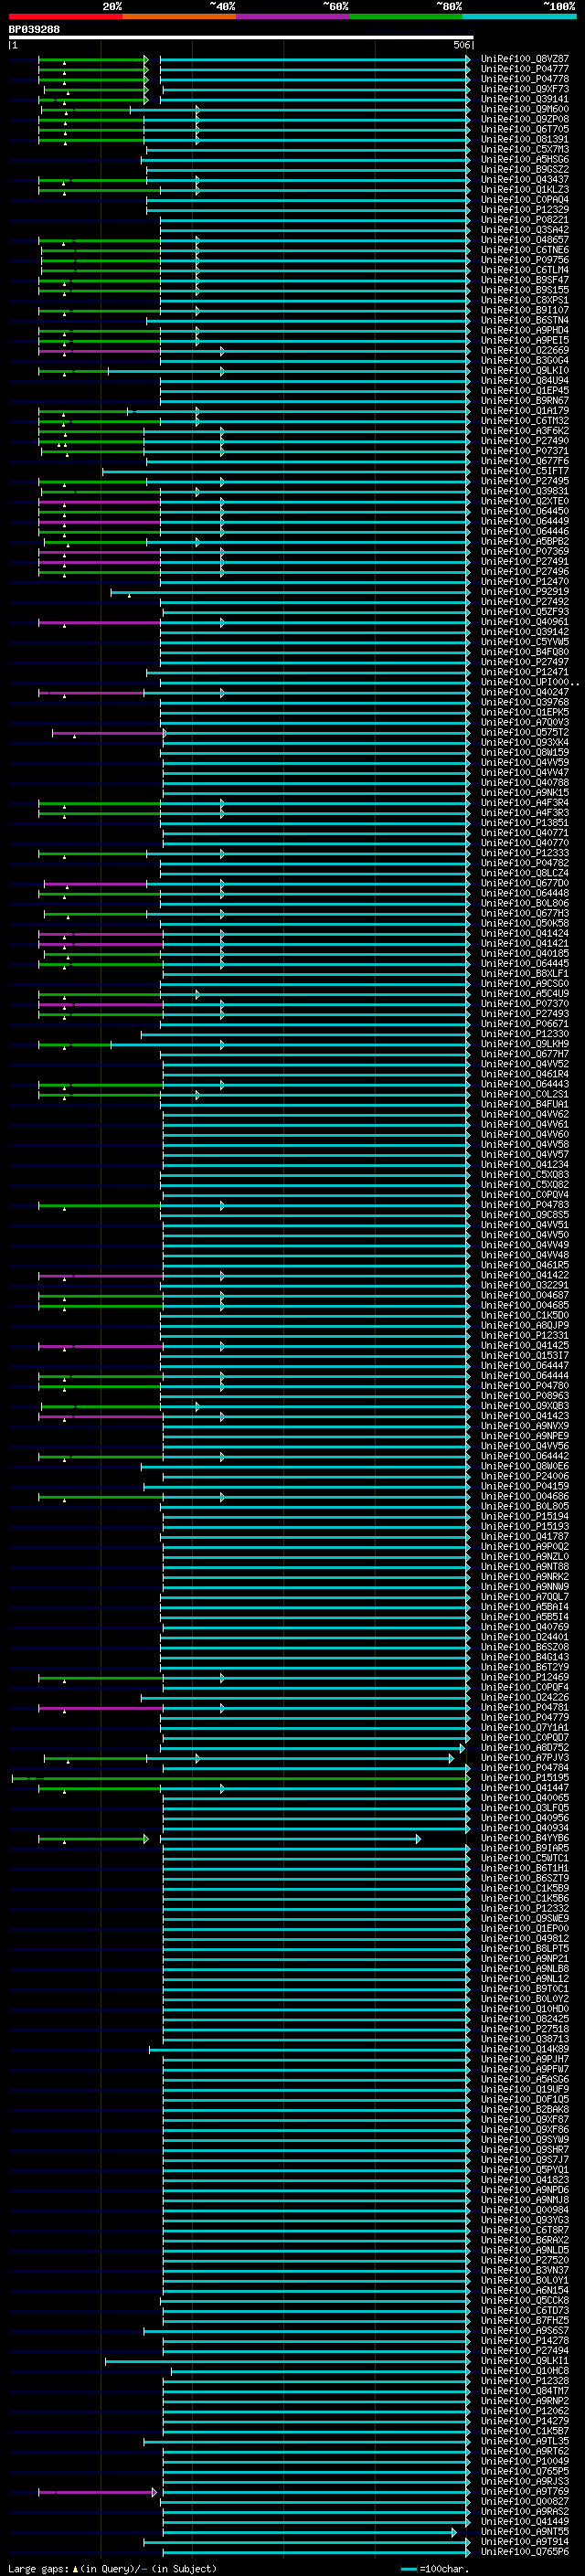Select the query name BP039288

pyautogui.click(x=34, y=30)
